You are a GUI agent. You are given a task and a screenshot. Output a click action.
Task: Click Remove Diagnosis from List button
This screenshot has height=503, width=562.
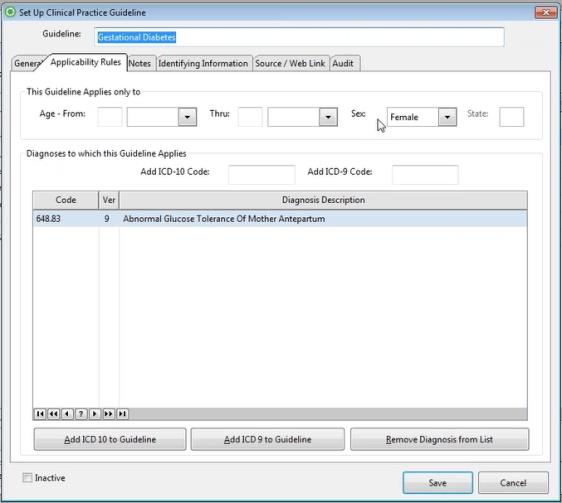pyautogui.click(x=439, y=439)
